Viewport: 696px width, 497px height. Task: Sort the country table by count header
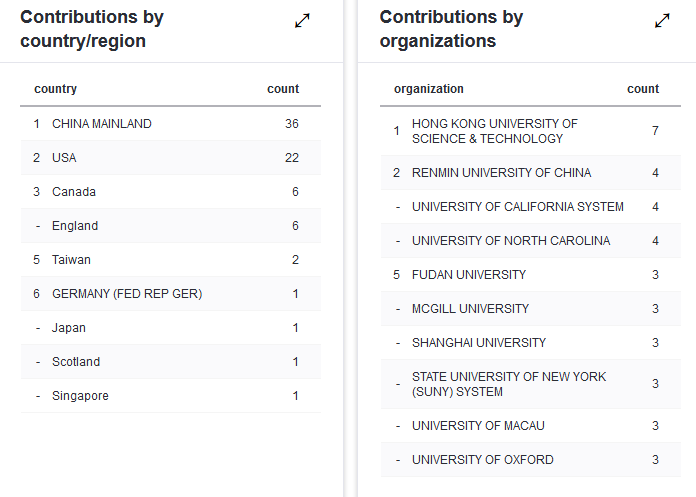283,89
